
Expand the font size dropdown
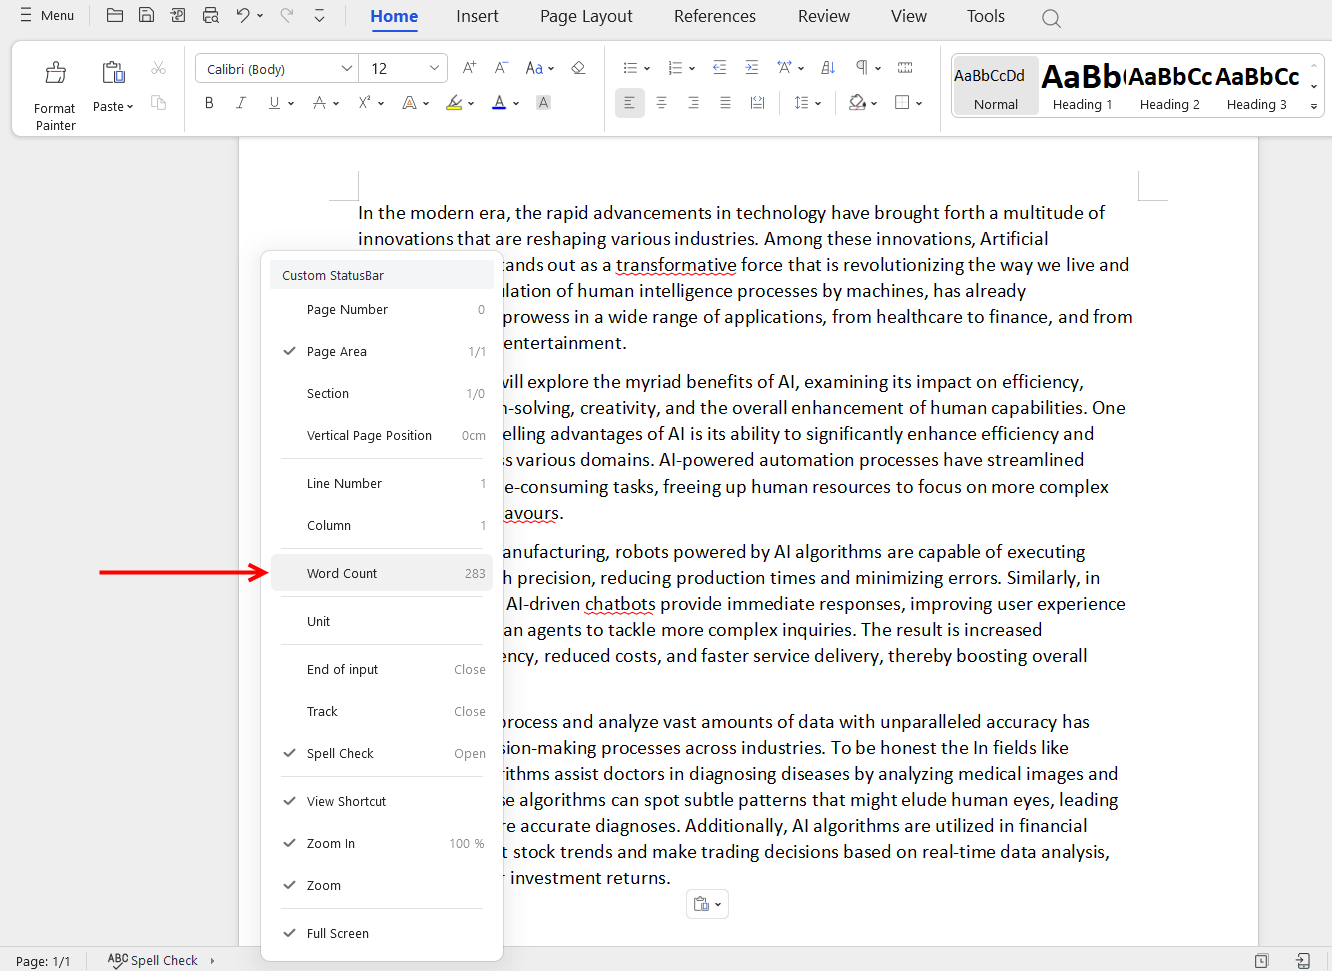[x=434, y=69]
